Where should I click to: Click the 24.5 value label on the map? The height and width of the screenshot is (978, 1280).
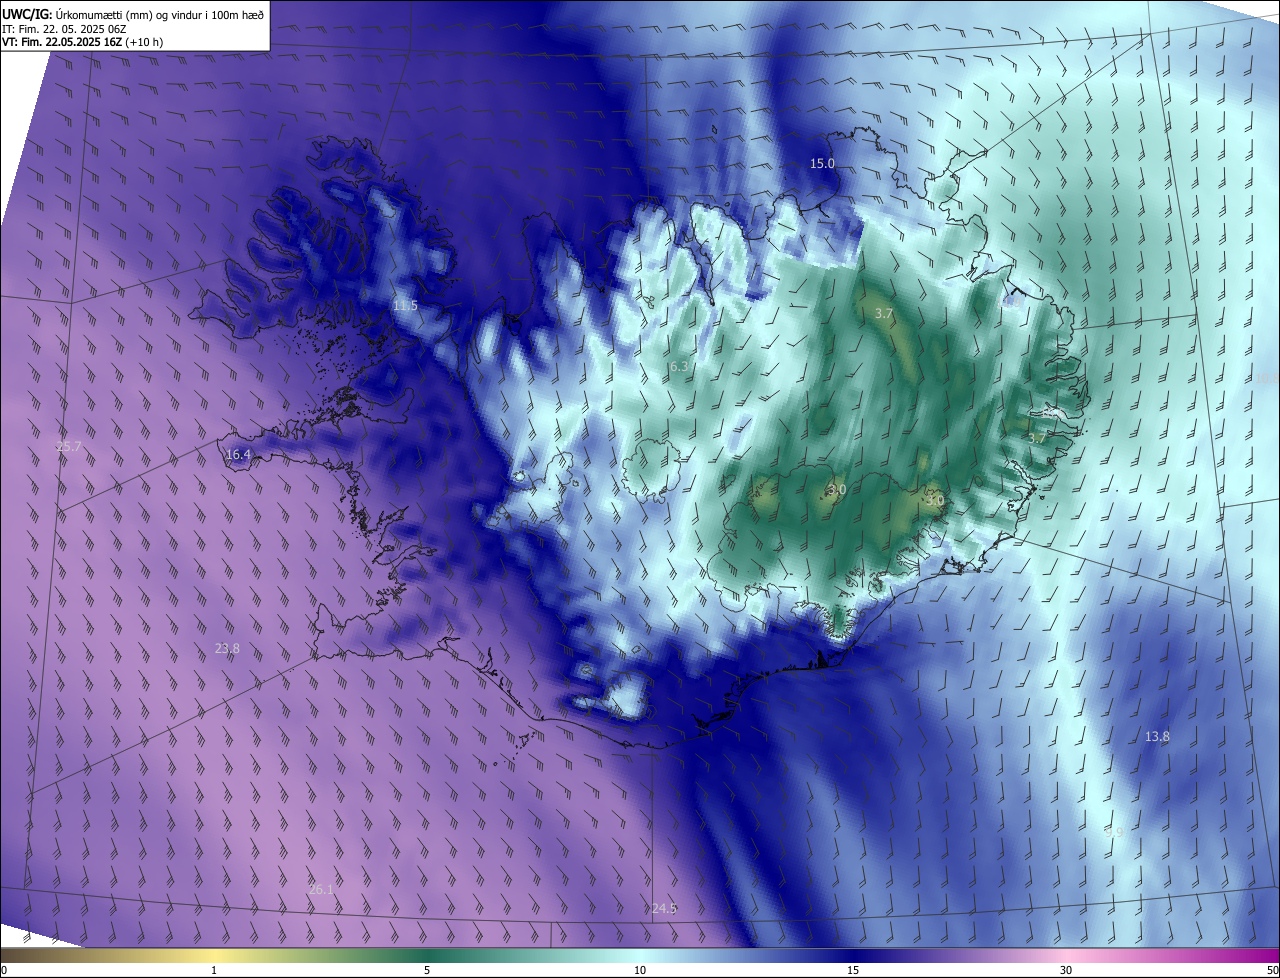coord(664,908)
